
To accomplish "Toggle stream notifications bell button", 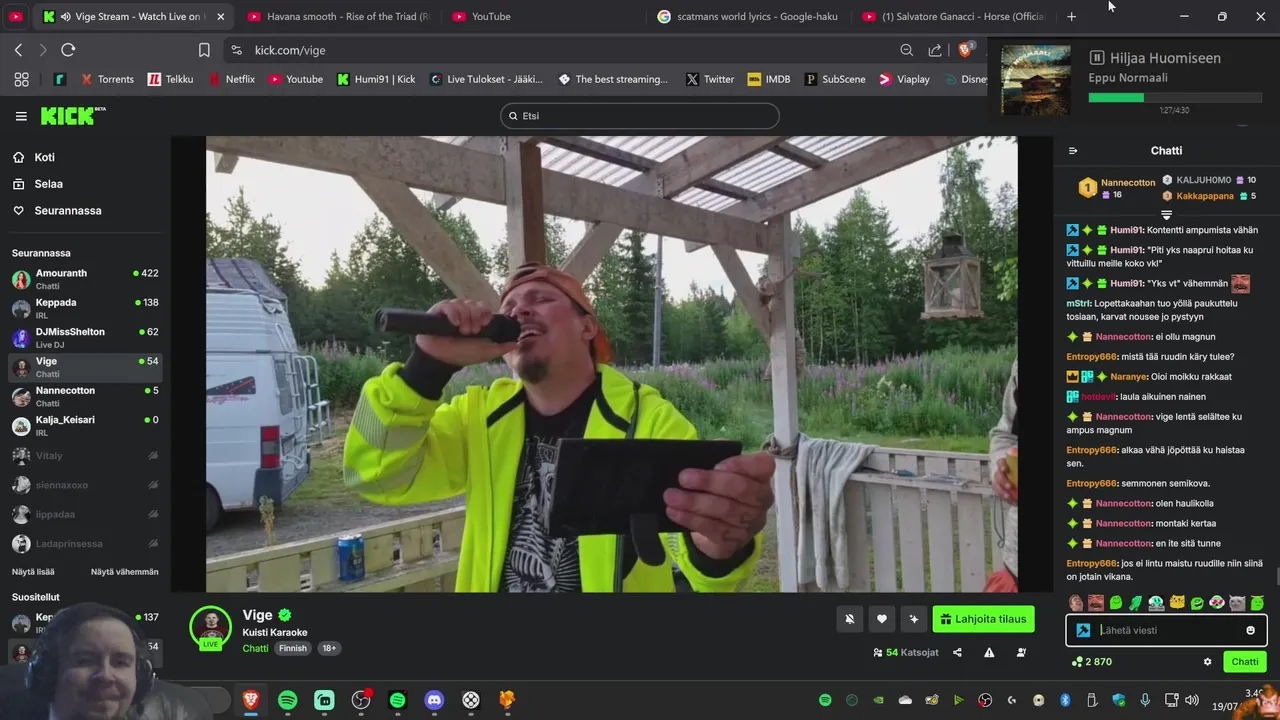I will (x=849, y=619).
